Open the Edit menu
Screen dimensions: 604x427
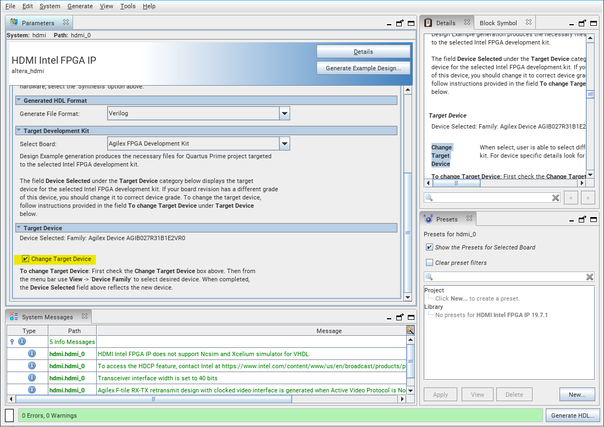(x=27, y=6)
